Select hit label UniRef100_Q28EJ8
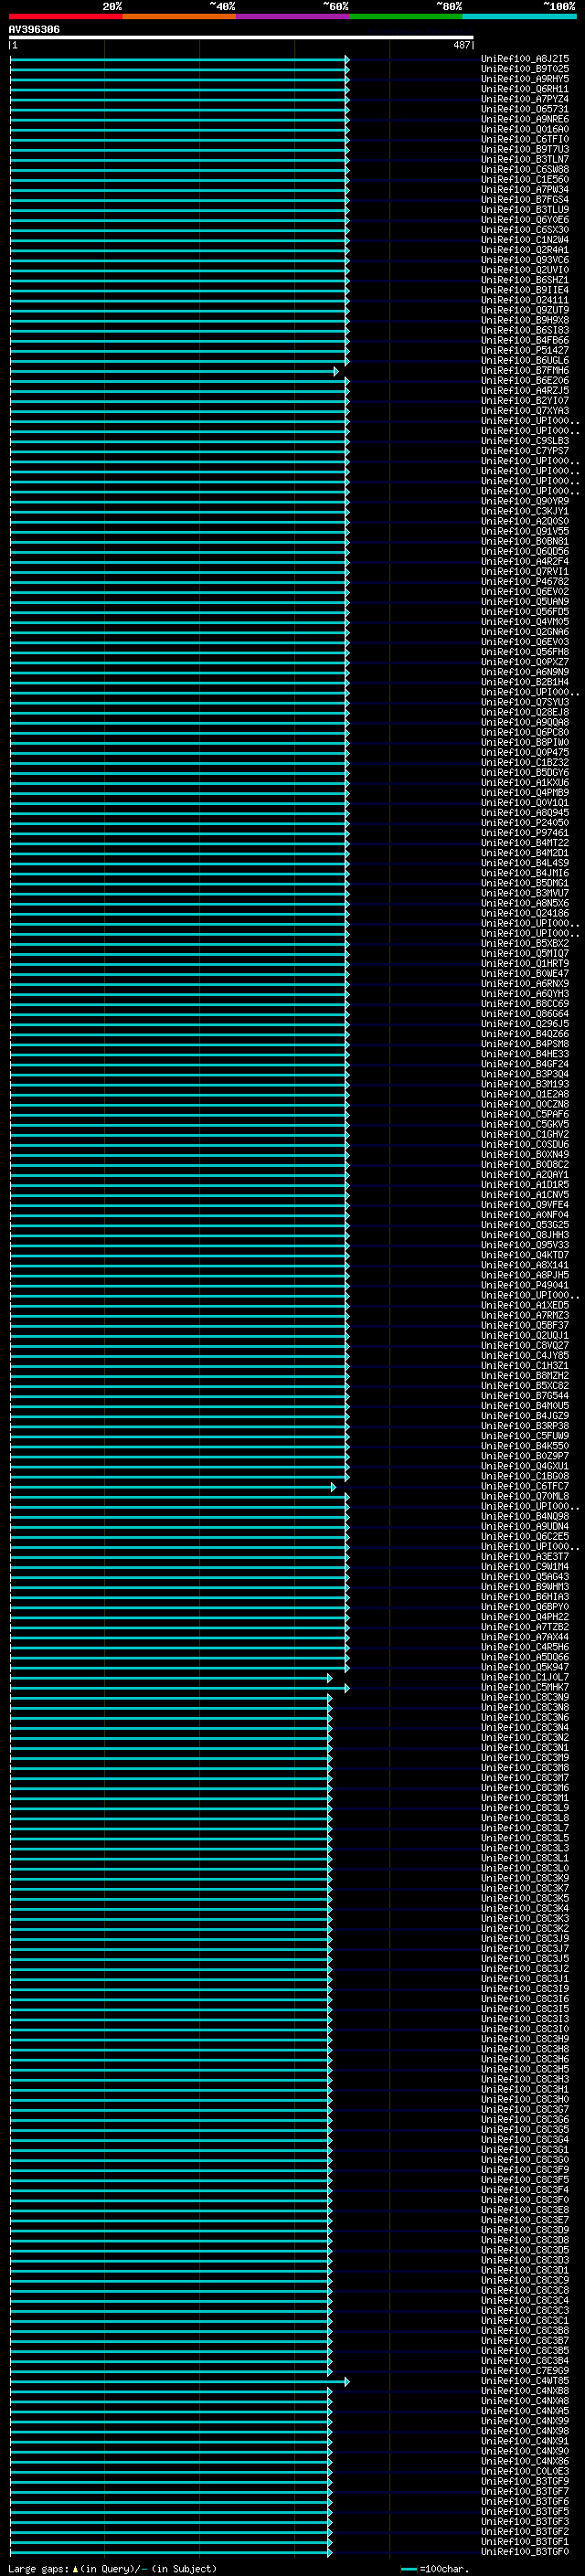 click(x=525, y=712)
